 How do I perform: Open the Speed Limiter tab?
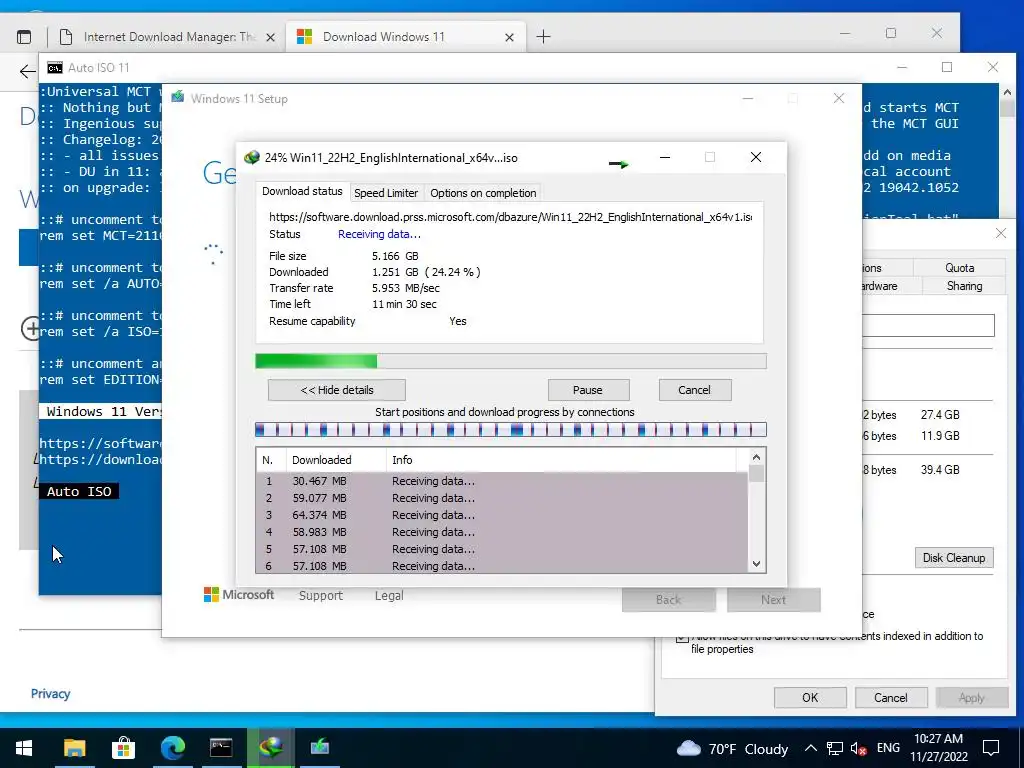pos(386,193)
